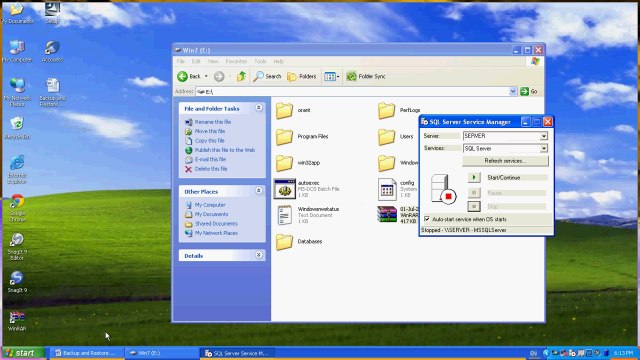Launch Google Chrome from desktop

point(17,208)
